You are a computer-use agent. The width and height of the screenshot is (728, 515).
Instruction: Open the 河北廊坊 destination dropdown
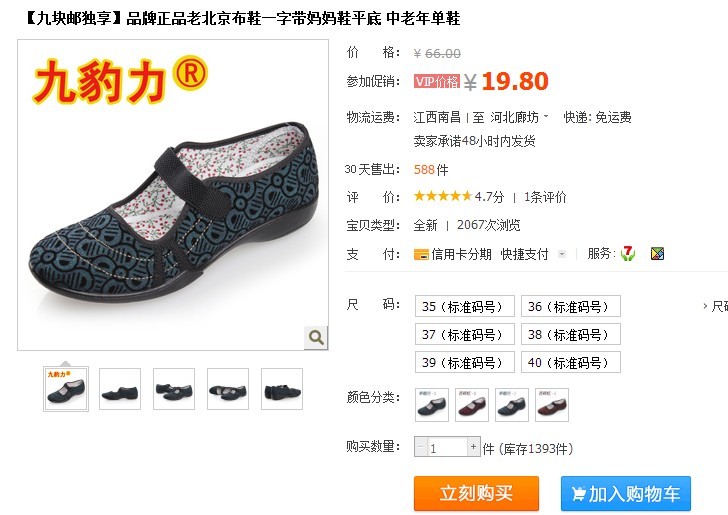pyautogui.click(x=519, y=117)
